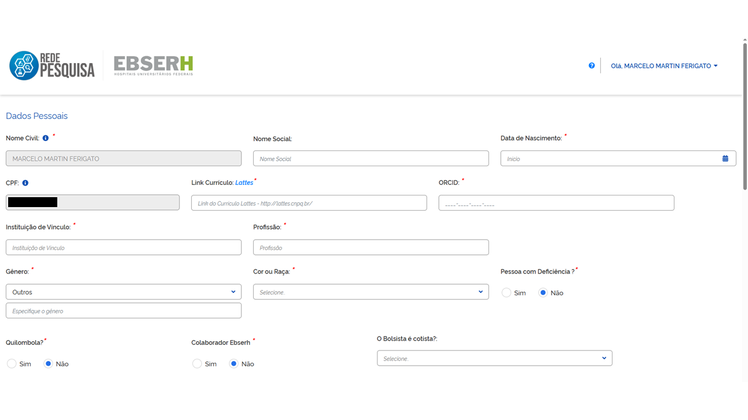Screen dimensions: 748x420
Task: Click the Dados Pessoais section heading
Action: [37, 116]
